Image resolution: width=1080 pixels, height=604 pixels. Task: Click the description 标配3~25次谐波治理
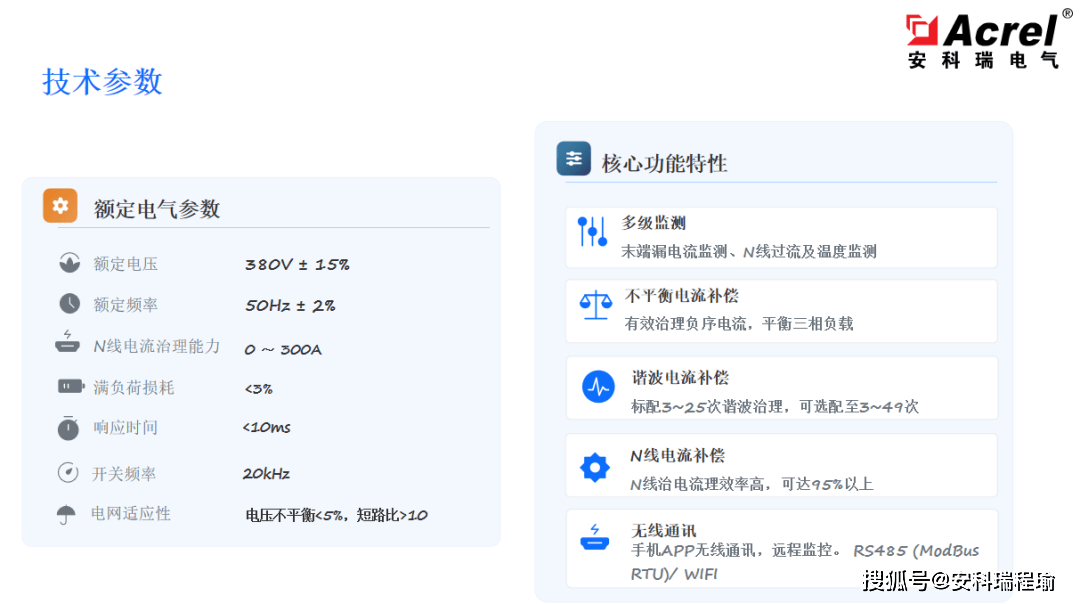pos(708,406)
